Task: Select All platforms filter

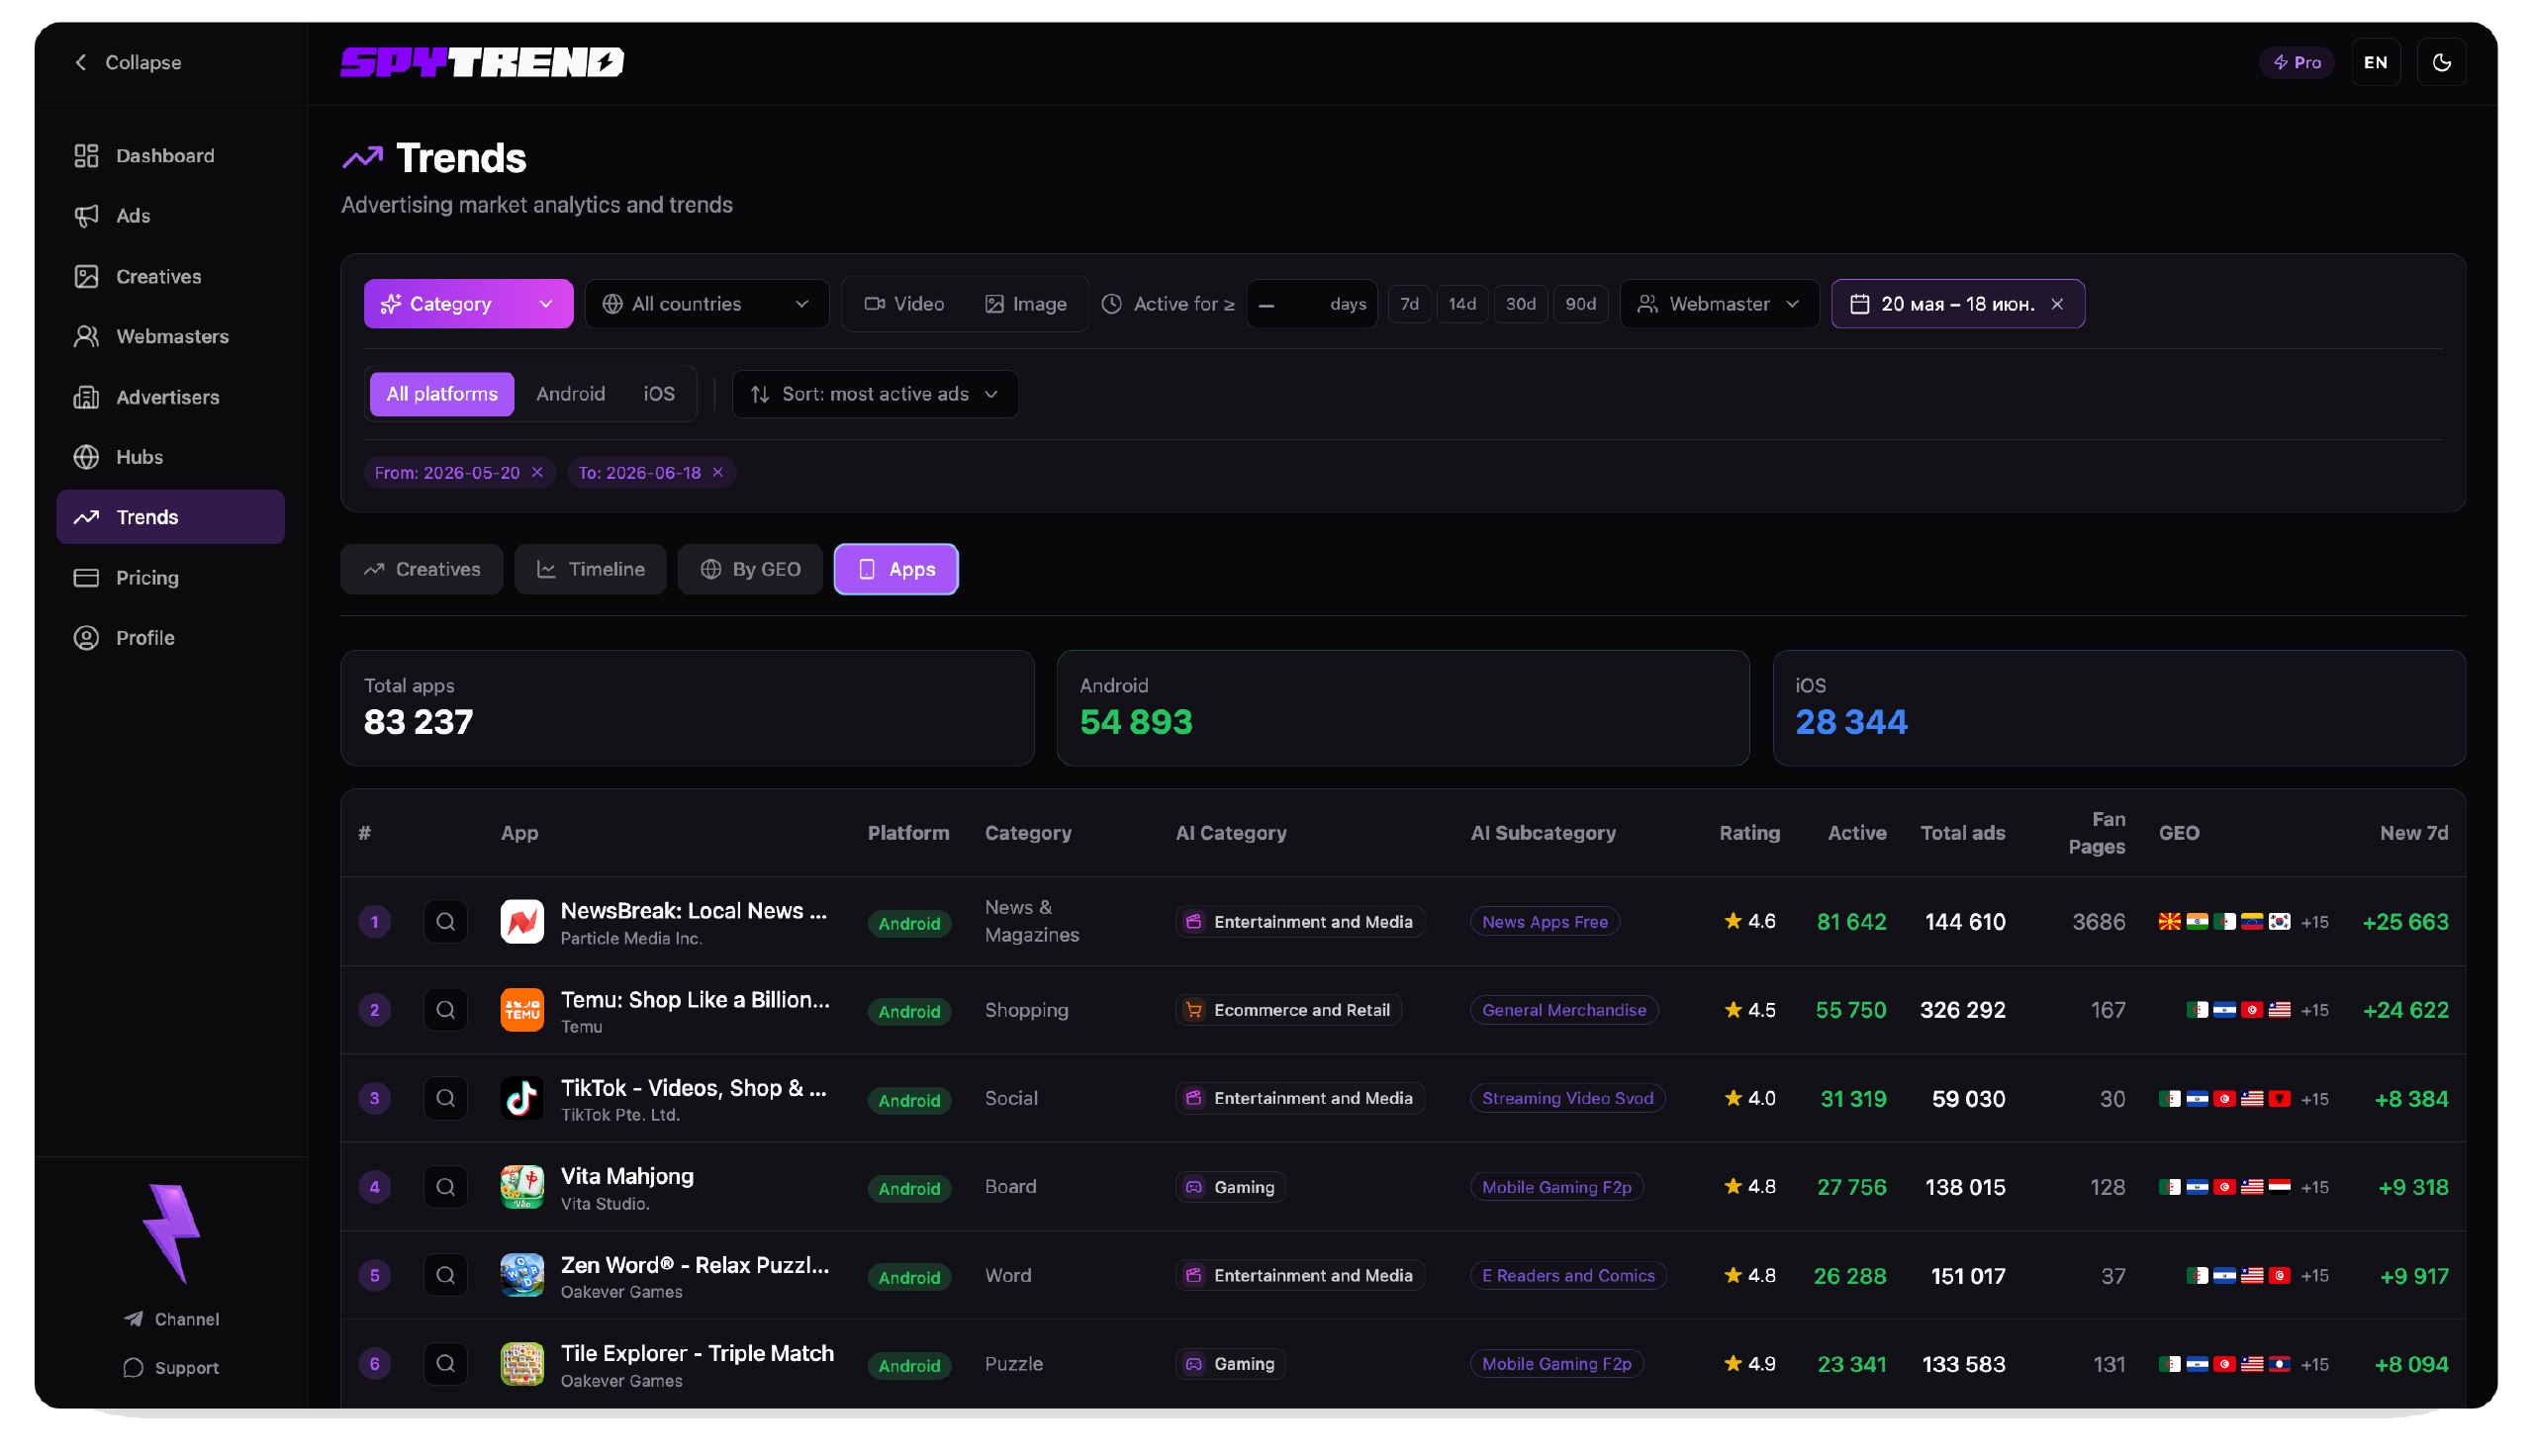Action: (442, 394)
